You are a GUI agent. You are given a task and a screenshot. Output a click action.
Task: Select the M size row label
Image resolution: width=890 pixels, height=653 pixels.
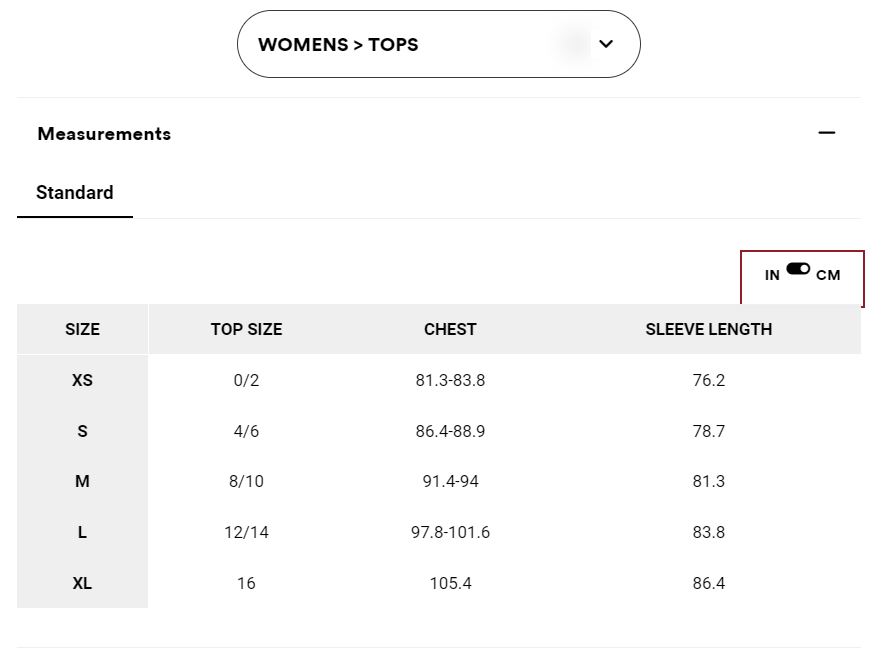coord(82,482)
